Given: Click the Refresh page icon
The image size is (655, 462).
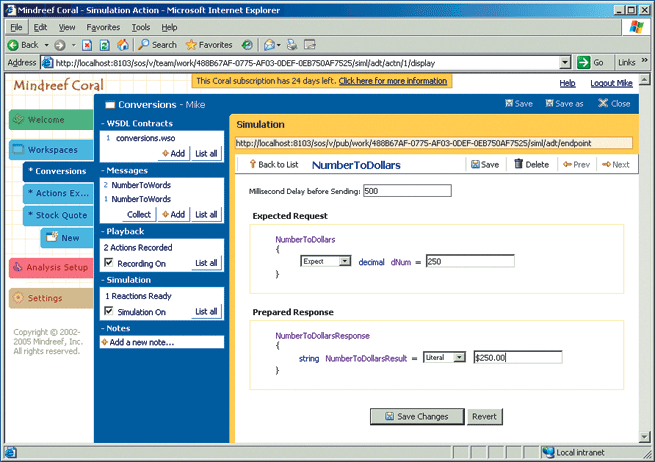Looking at the screenshot, I should pos(105,45).
